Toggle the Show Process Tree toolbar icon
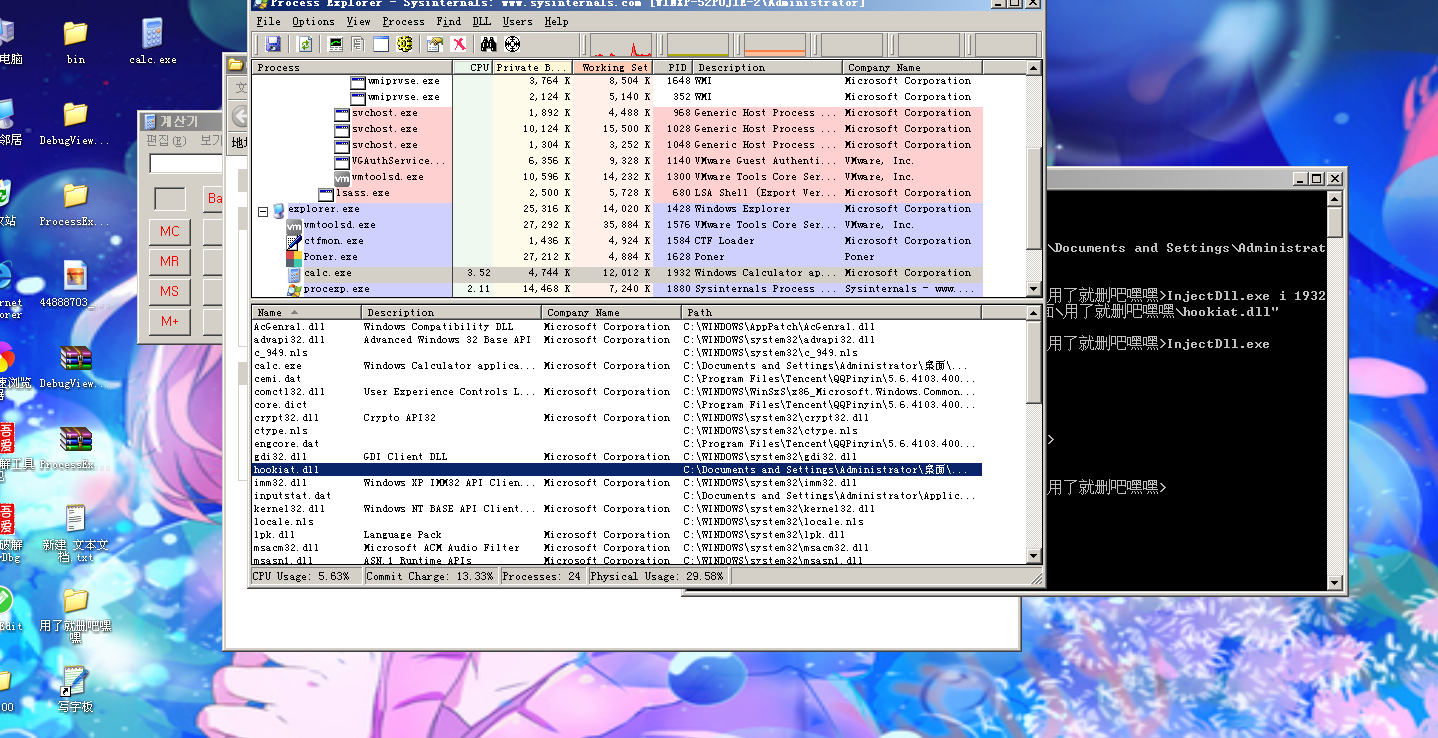The image size is (1438, 738). coord(358,44)
